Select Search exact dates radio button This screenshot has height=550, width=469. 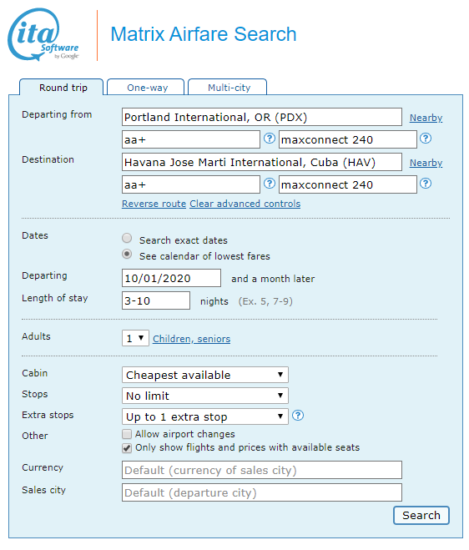pos(127,238)
